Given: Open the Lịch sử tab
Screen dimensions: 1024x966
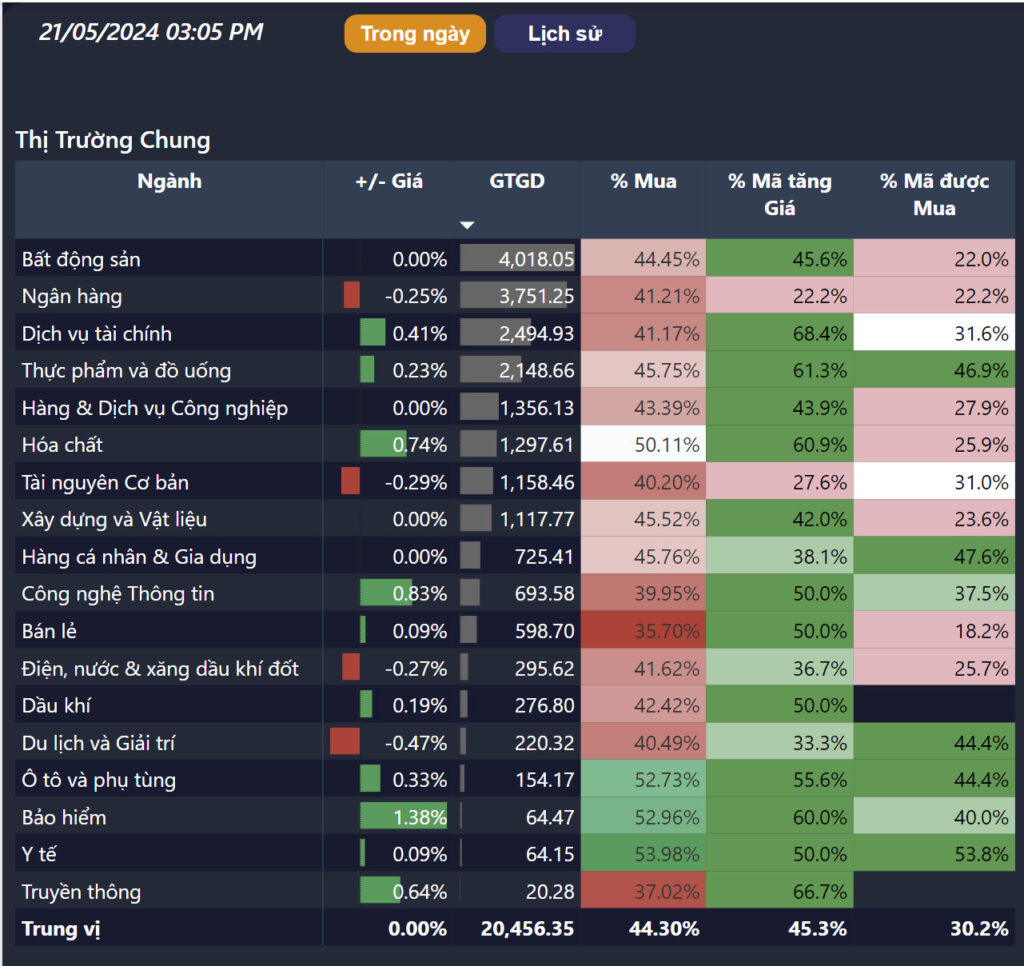Looking at the screenshot, I should point(565,34).
